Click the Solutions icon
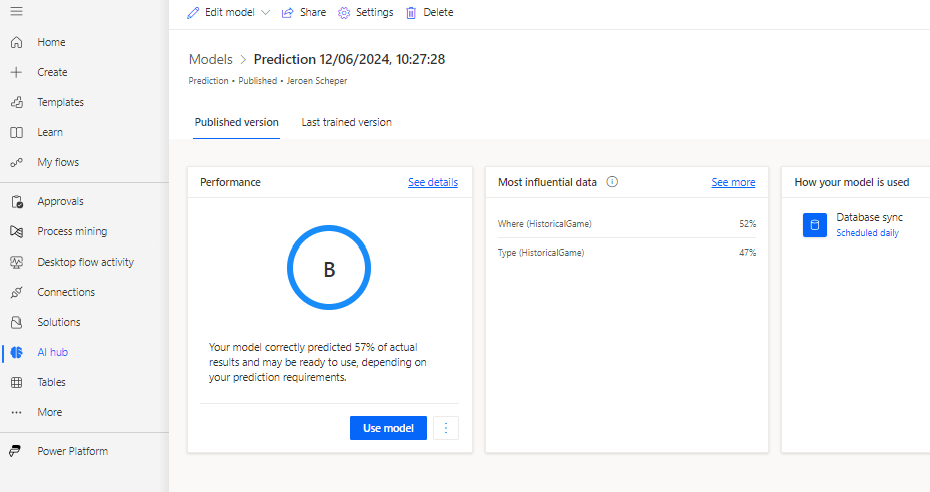 [17, 322]
